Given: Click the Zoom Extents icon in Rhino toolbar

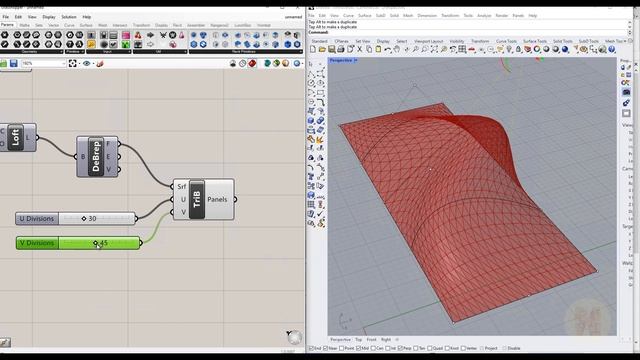Looking at the screenshot, I should coord(434,49).
